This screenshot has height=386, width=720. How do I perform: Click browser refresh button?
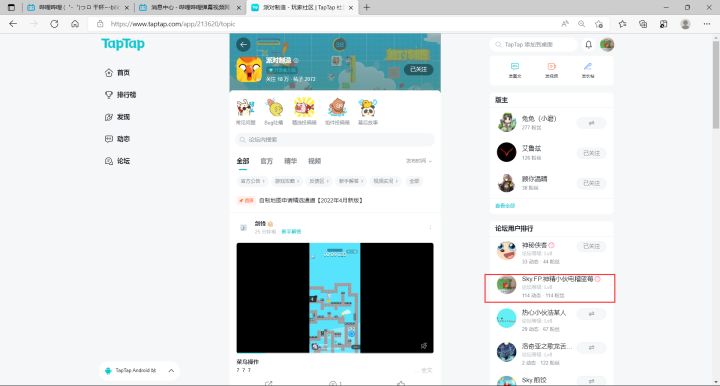(x=54, y=24)
